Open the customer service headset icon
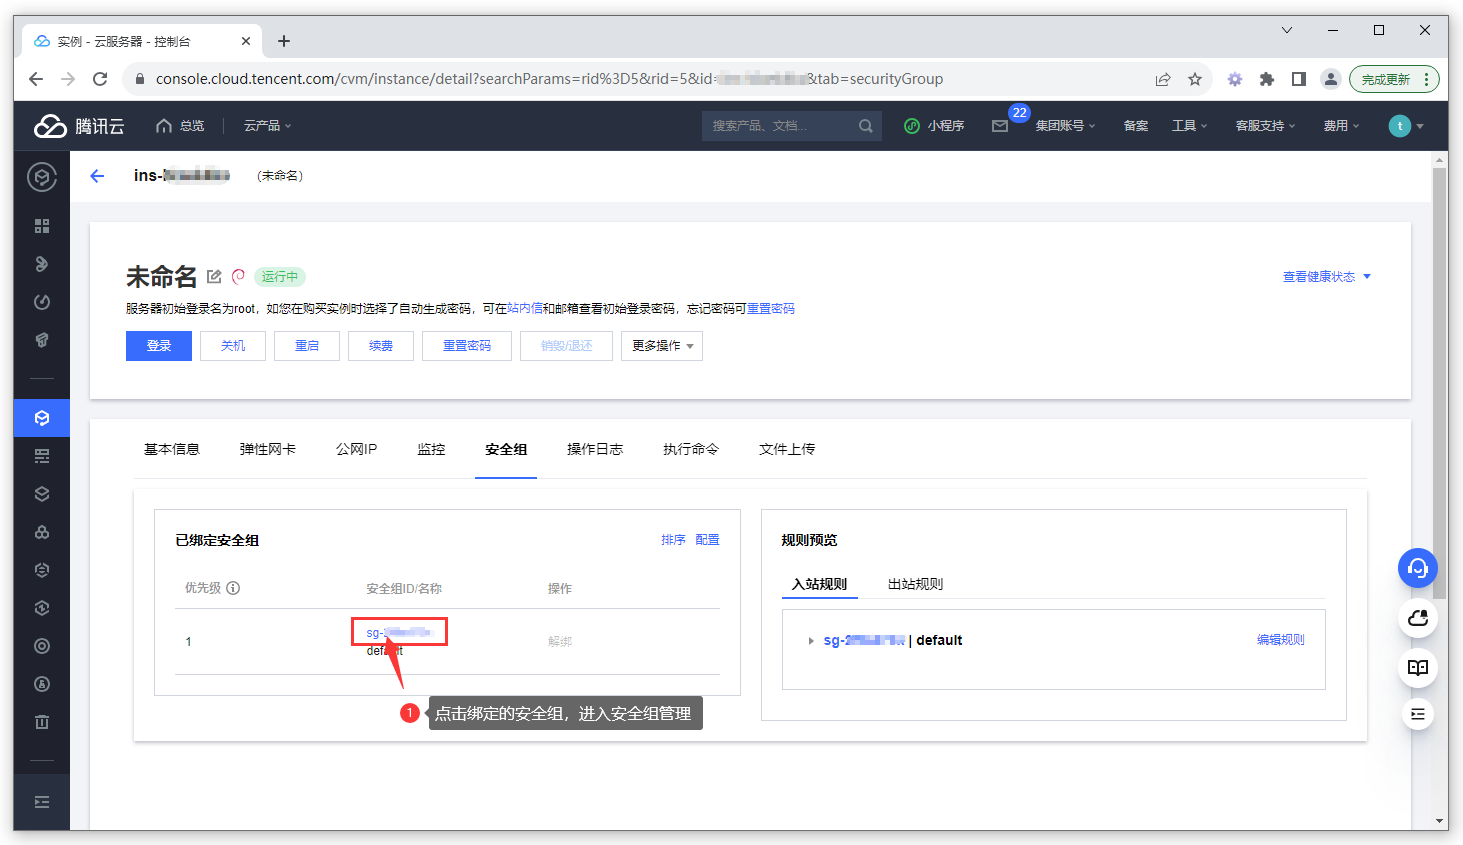Screen dimensions: 1463x845 click(1417, 568)
